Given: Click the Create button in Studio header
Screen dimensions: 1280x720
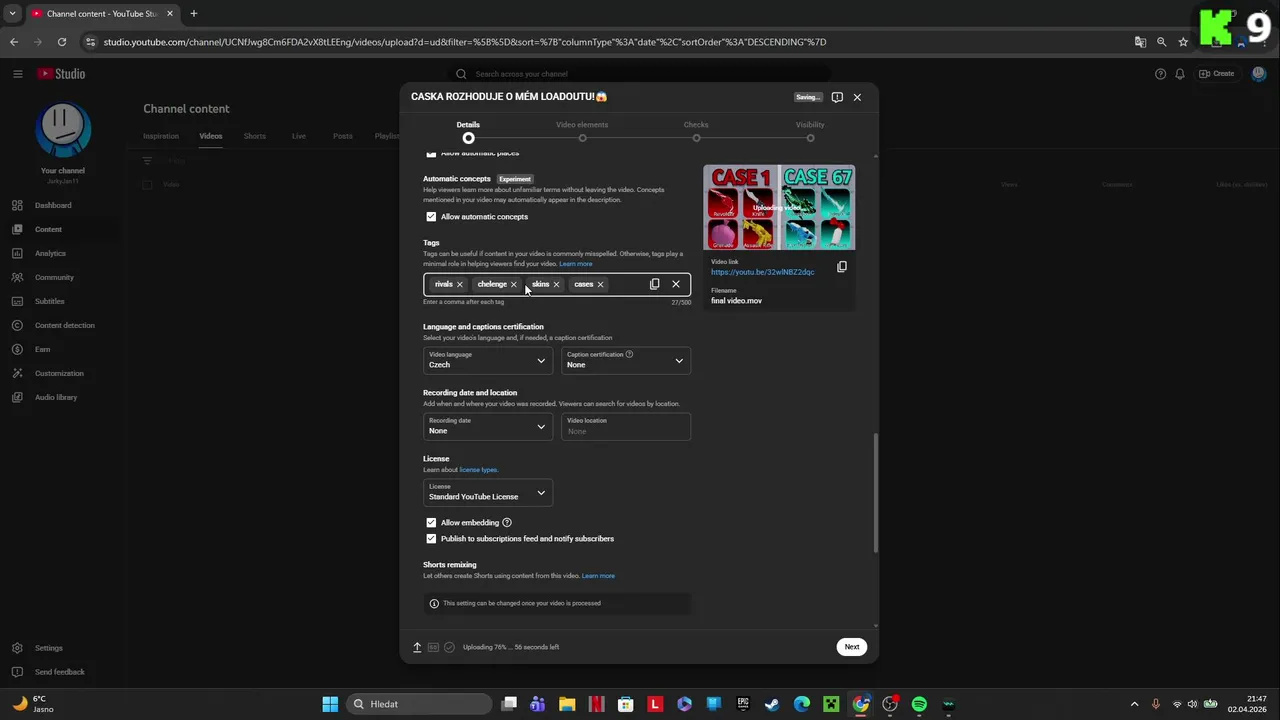Looking at the screenshot, I should 1217,74.
